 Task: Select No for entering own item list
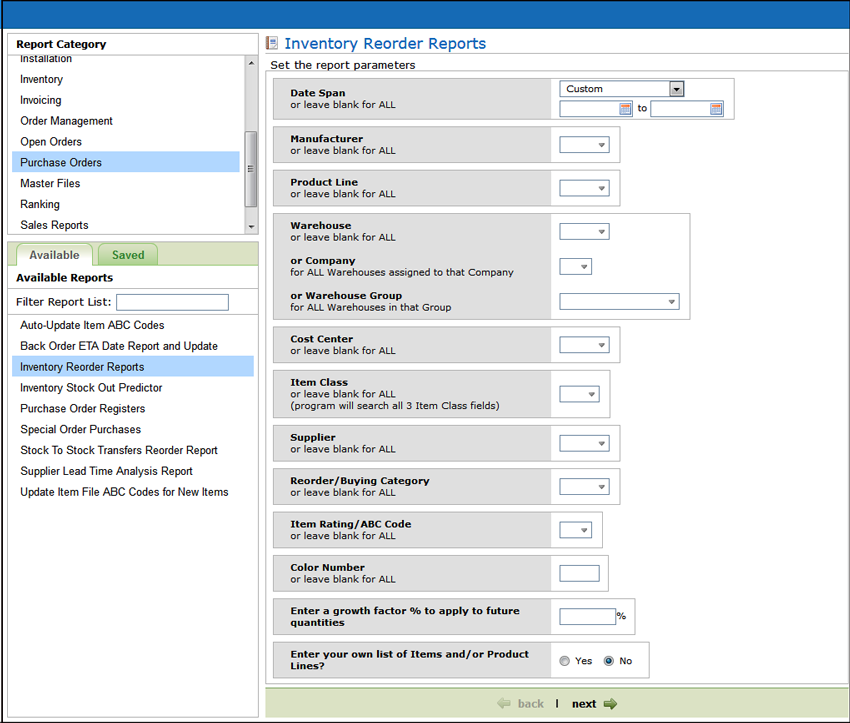608,661
